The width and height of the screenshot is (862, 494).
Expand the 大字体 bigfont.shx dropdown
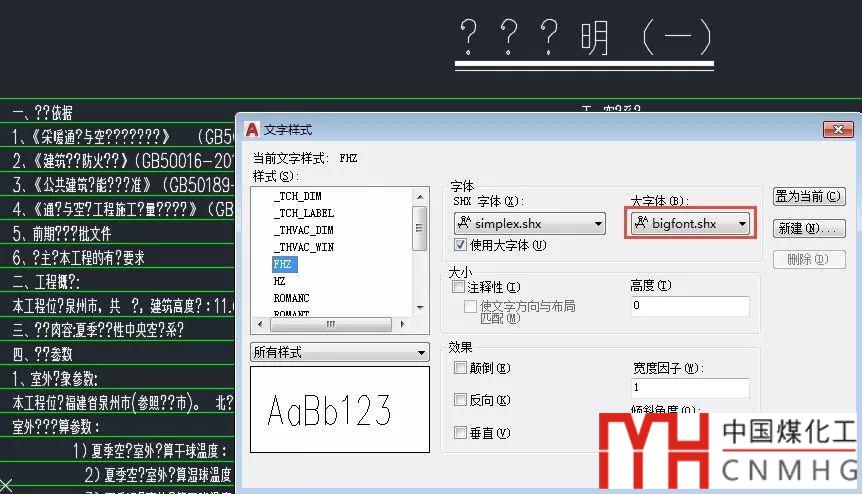tap(743, 224)
